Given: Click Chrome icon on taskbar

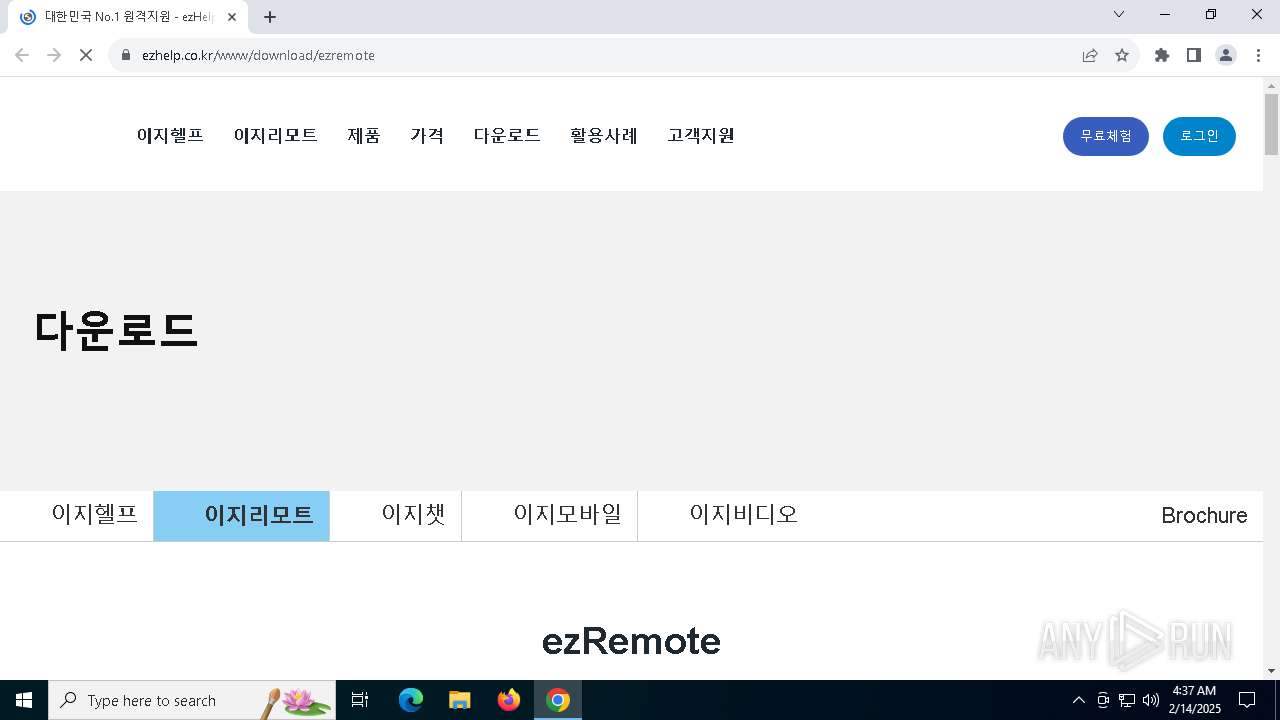Looking at the screenshot, I should [558, 700].
